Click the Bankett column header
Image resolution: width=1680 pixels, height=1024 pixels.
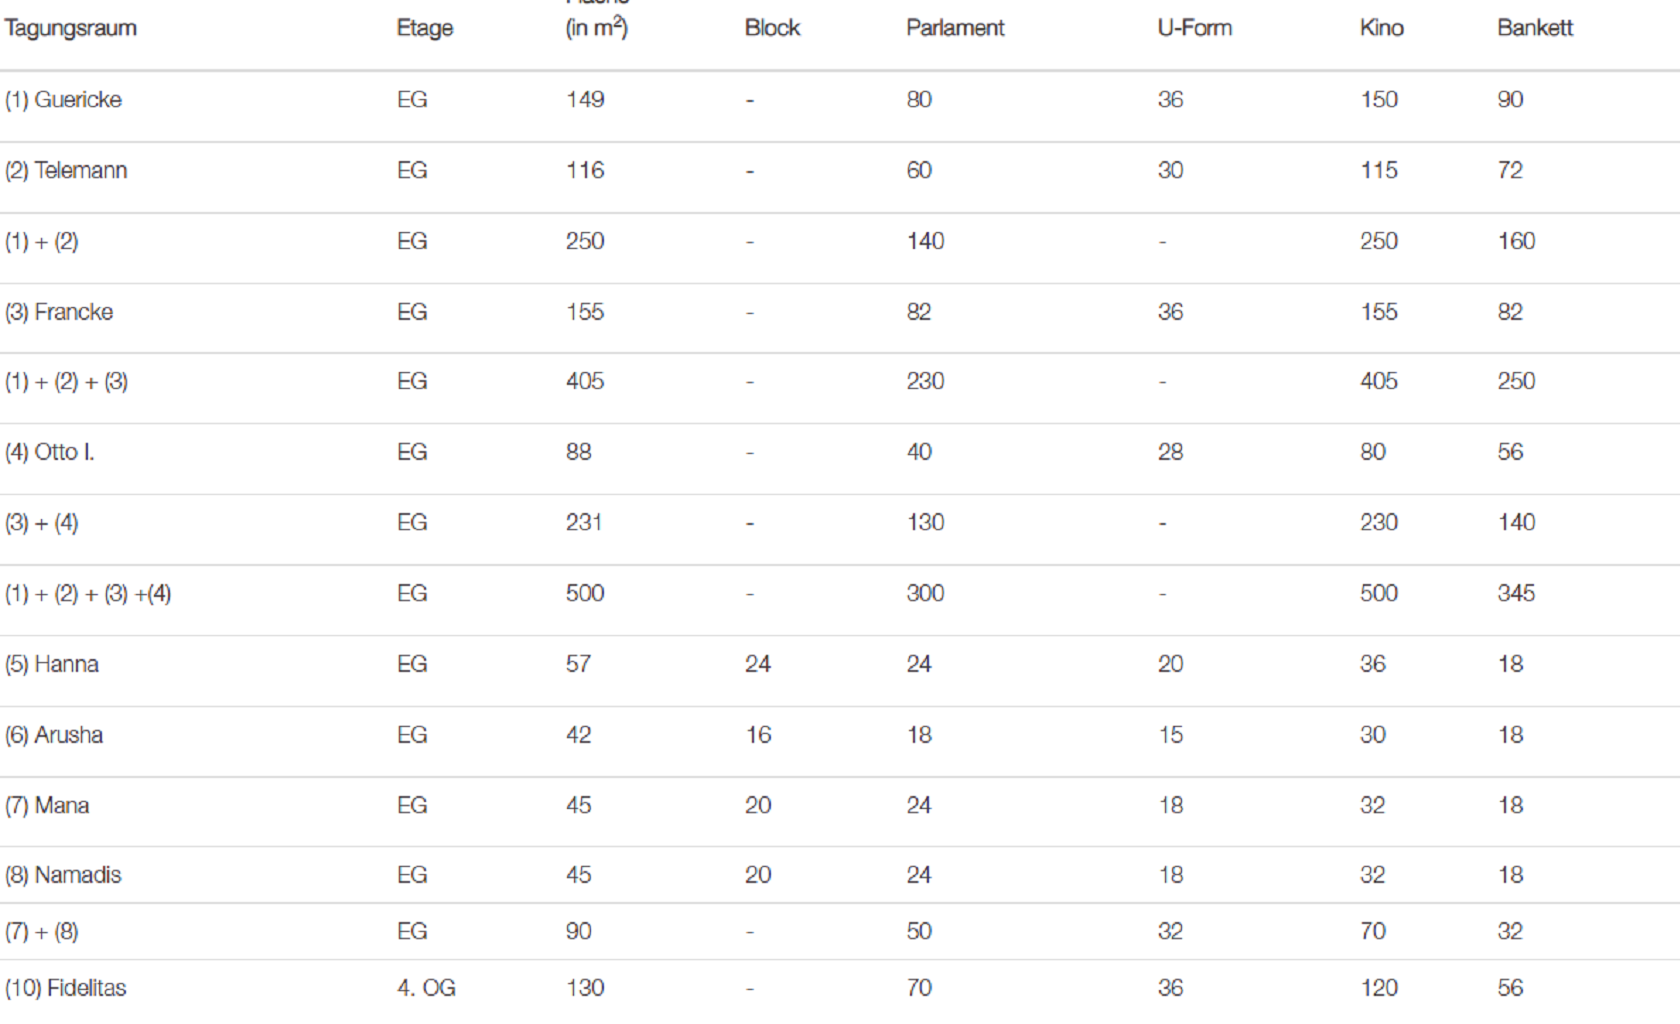click(1534, 28)
